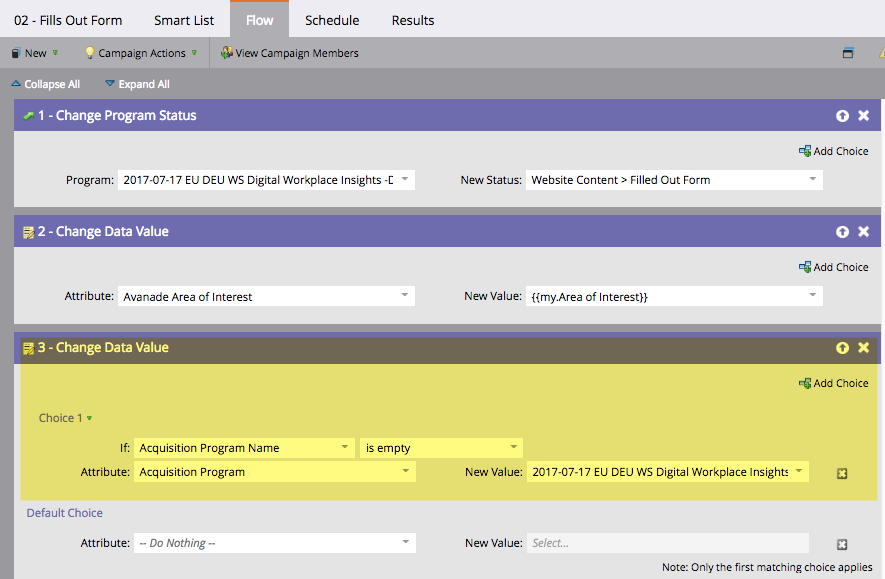Open Choice 1 New Value program dropdown
Viewport: 885px width, 579px height.
pyautogui.click(x=668, y=472)
